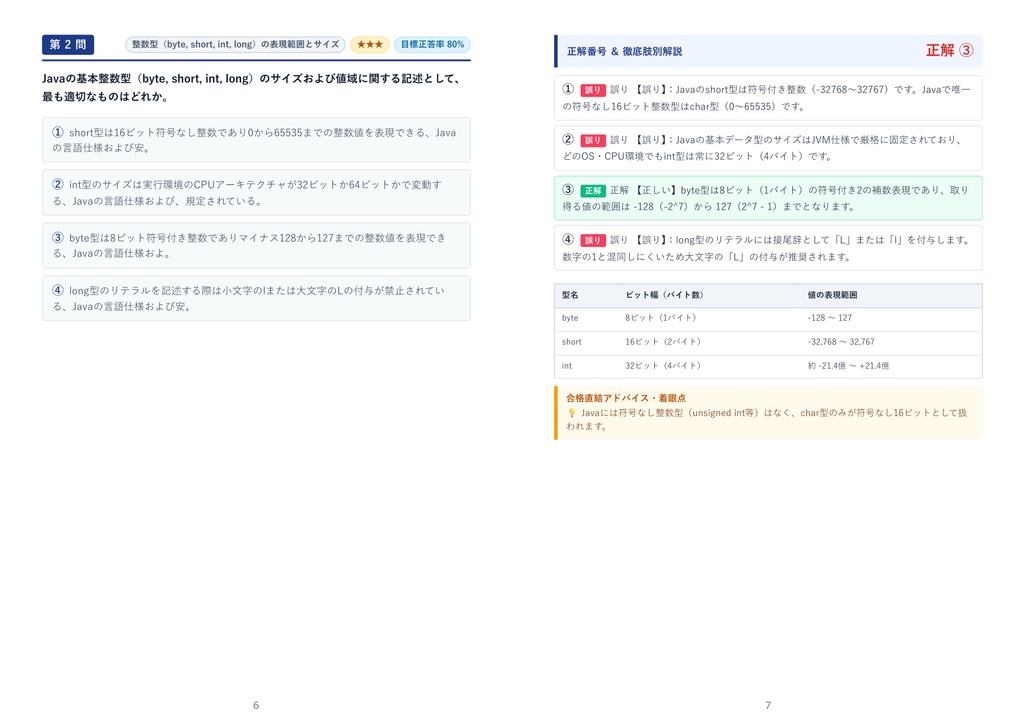Image resolution: width=1024 pixels, height=727 pixels.
Task: Click the 第 2 問 question badge
Action: point(68,44)
